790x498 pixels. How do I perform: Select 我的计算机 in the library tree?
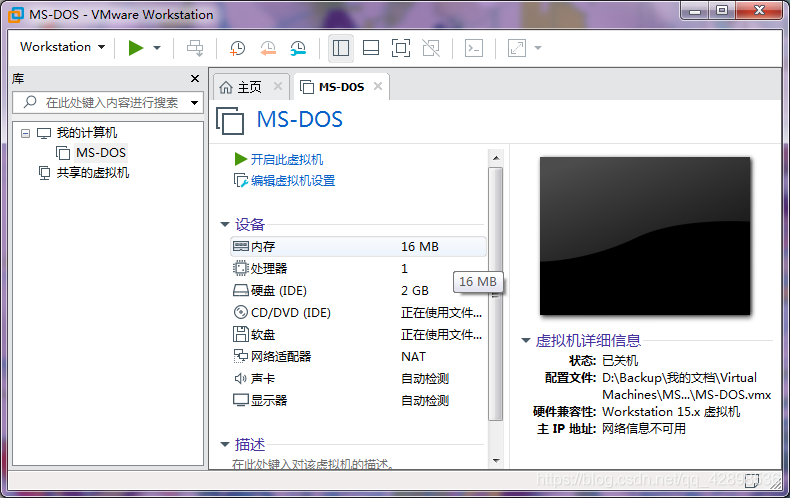pyautogui.click(x=87, y=133)
